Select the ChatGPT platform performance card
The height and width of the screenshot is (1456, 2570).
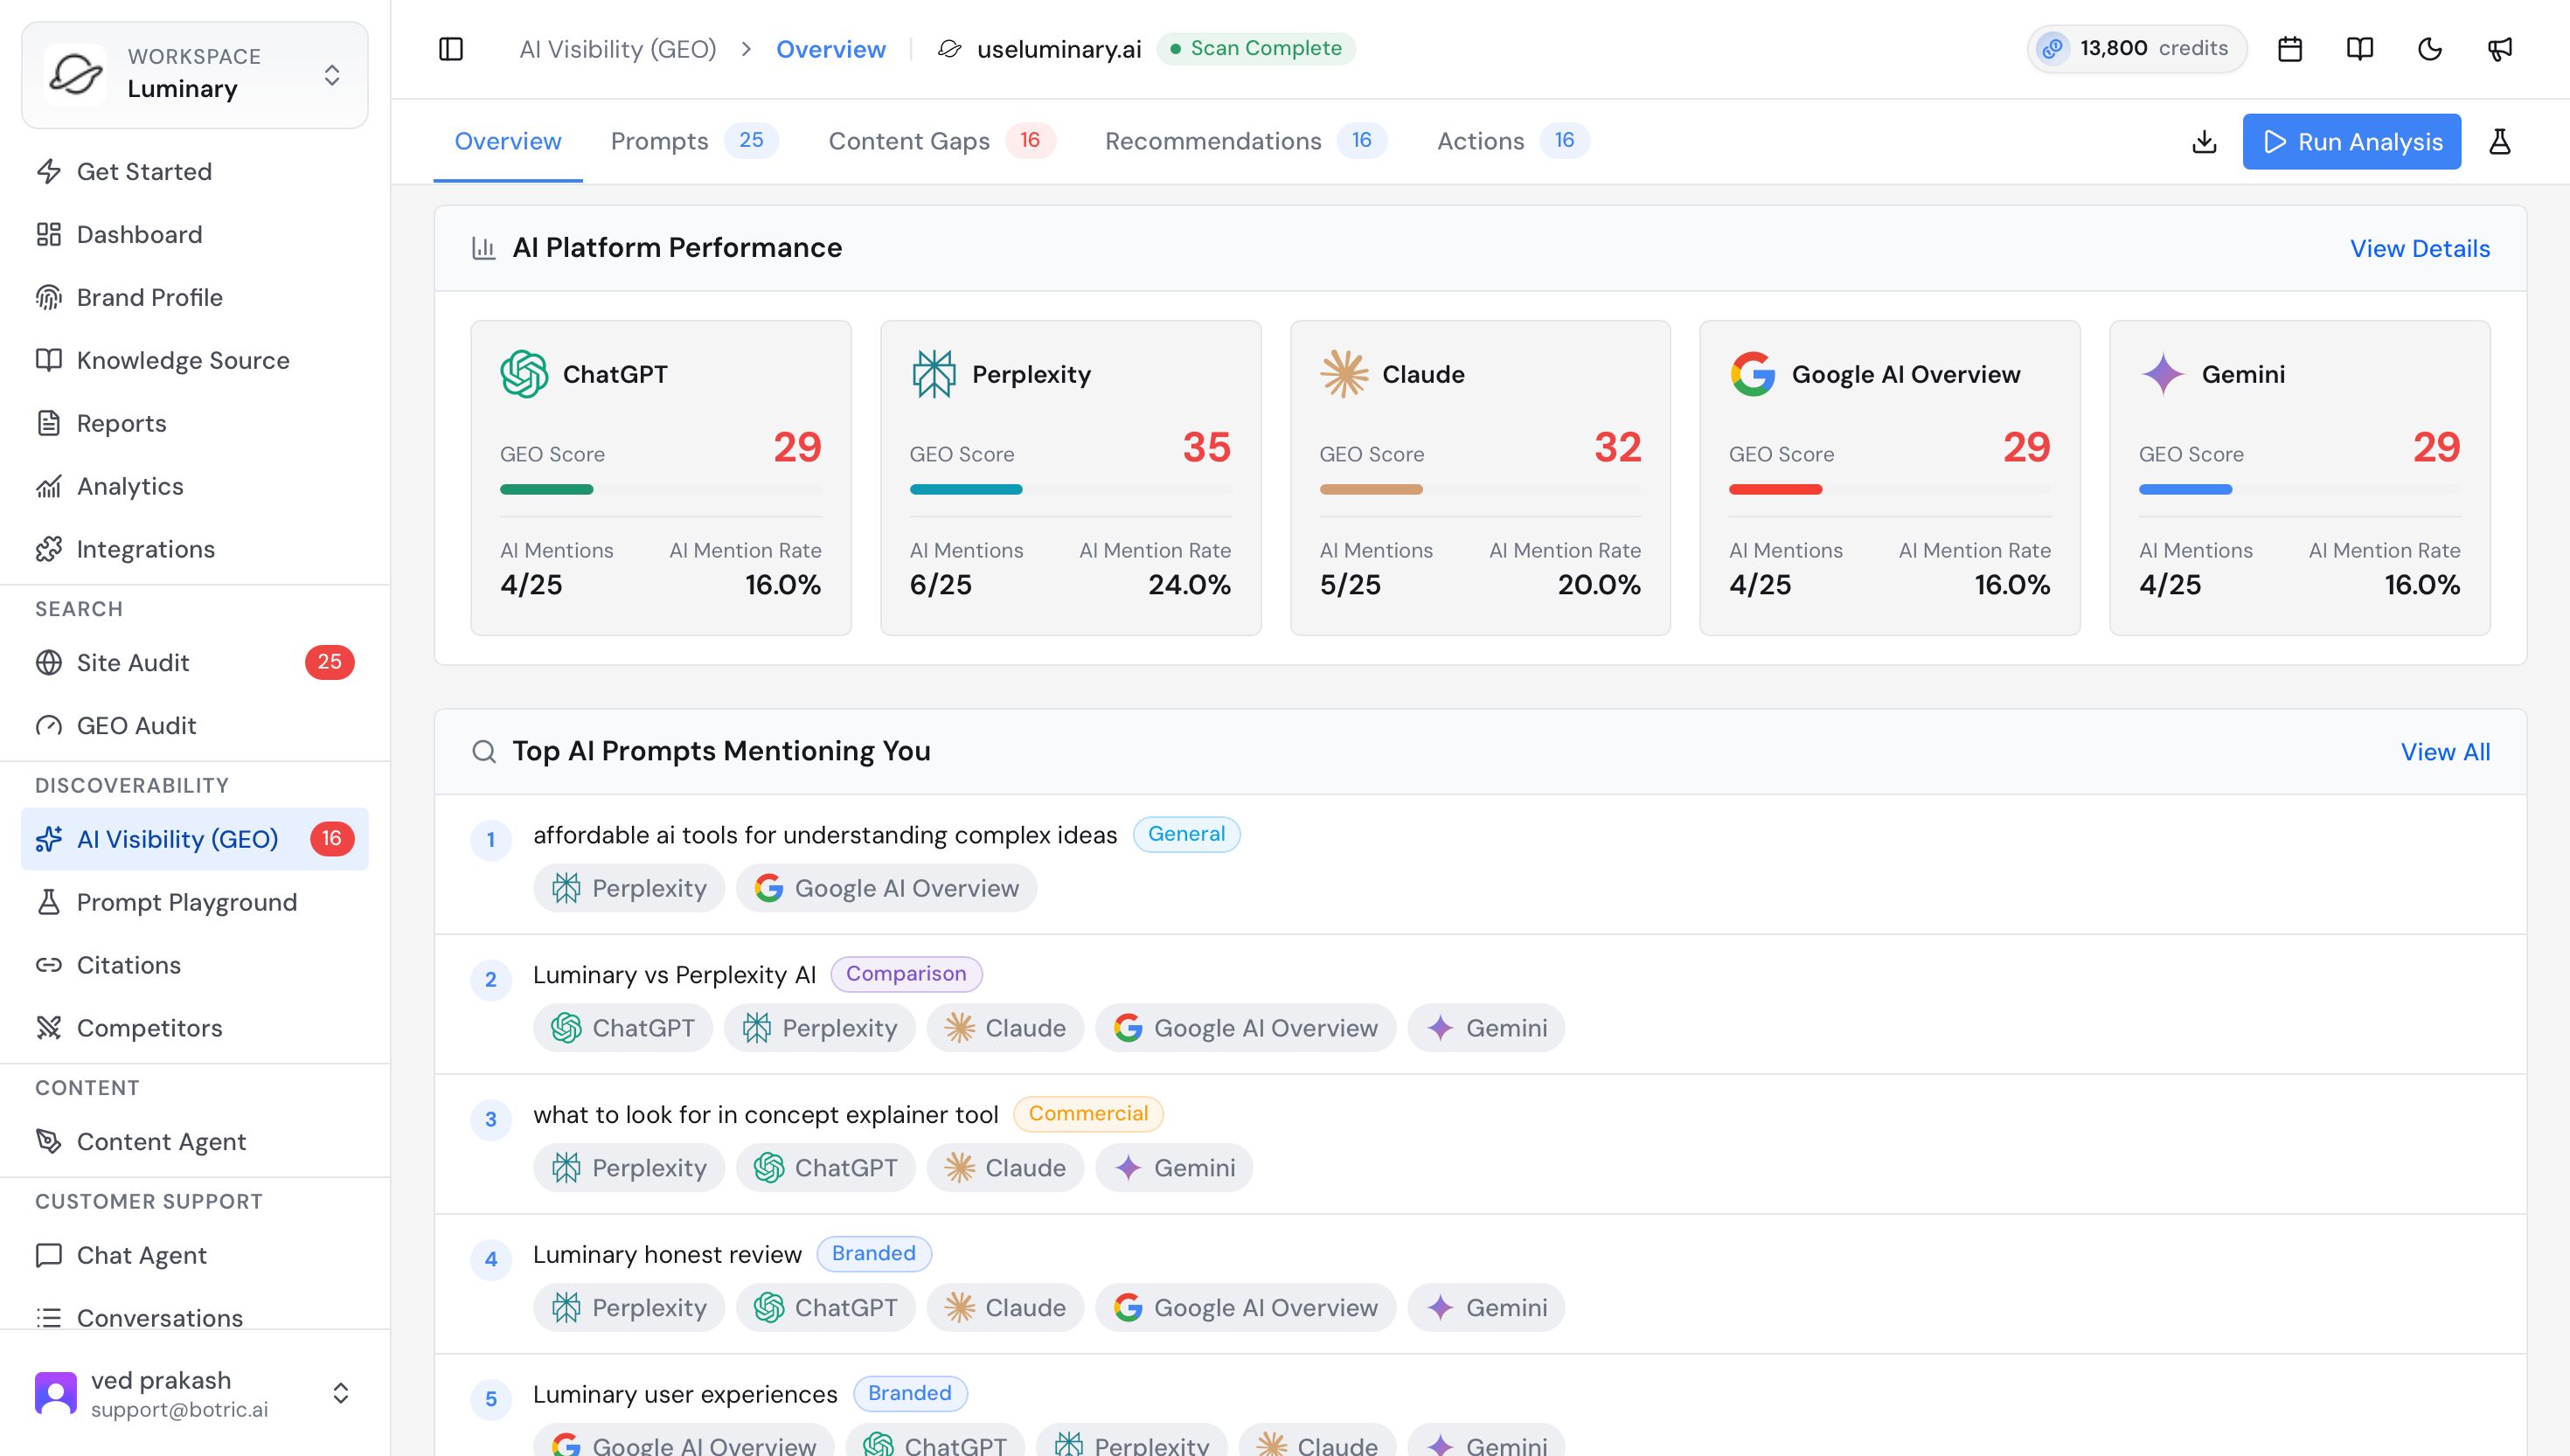[661, 478]
